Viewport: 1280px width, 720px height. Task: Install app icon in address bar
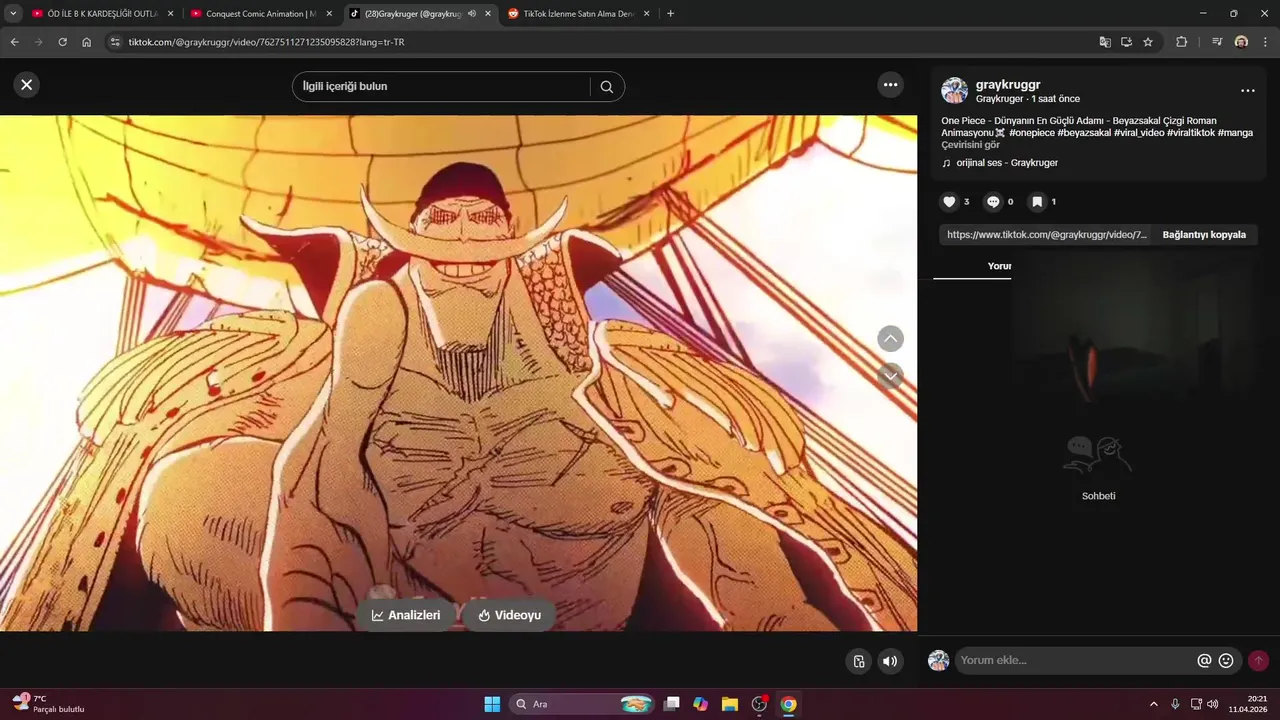point(1126,42)
